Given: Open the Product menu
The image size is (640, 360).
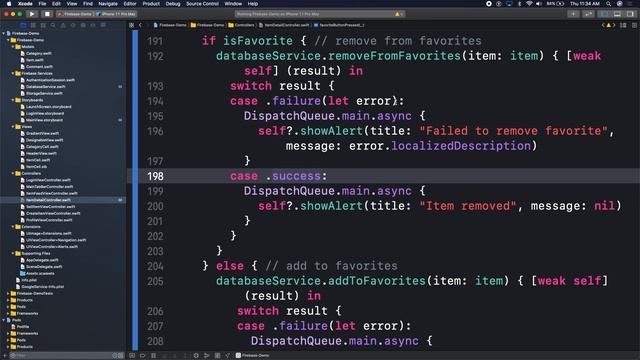Looking at the screenshot, I should [x=151, y=4].
